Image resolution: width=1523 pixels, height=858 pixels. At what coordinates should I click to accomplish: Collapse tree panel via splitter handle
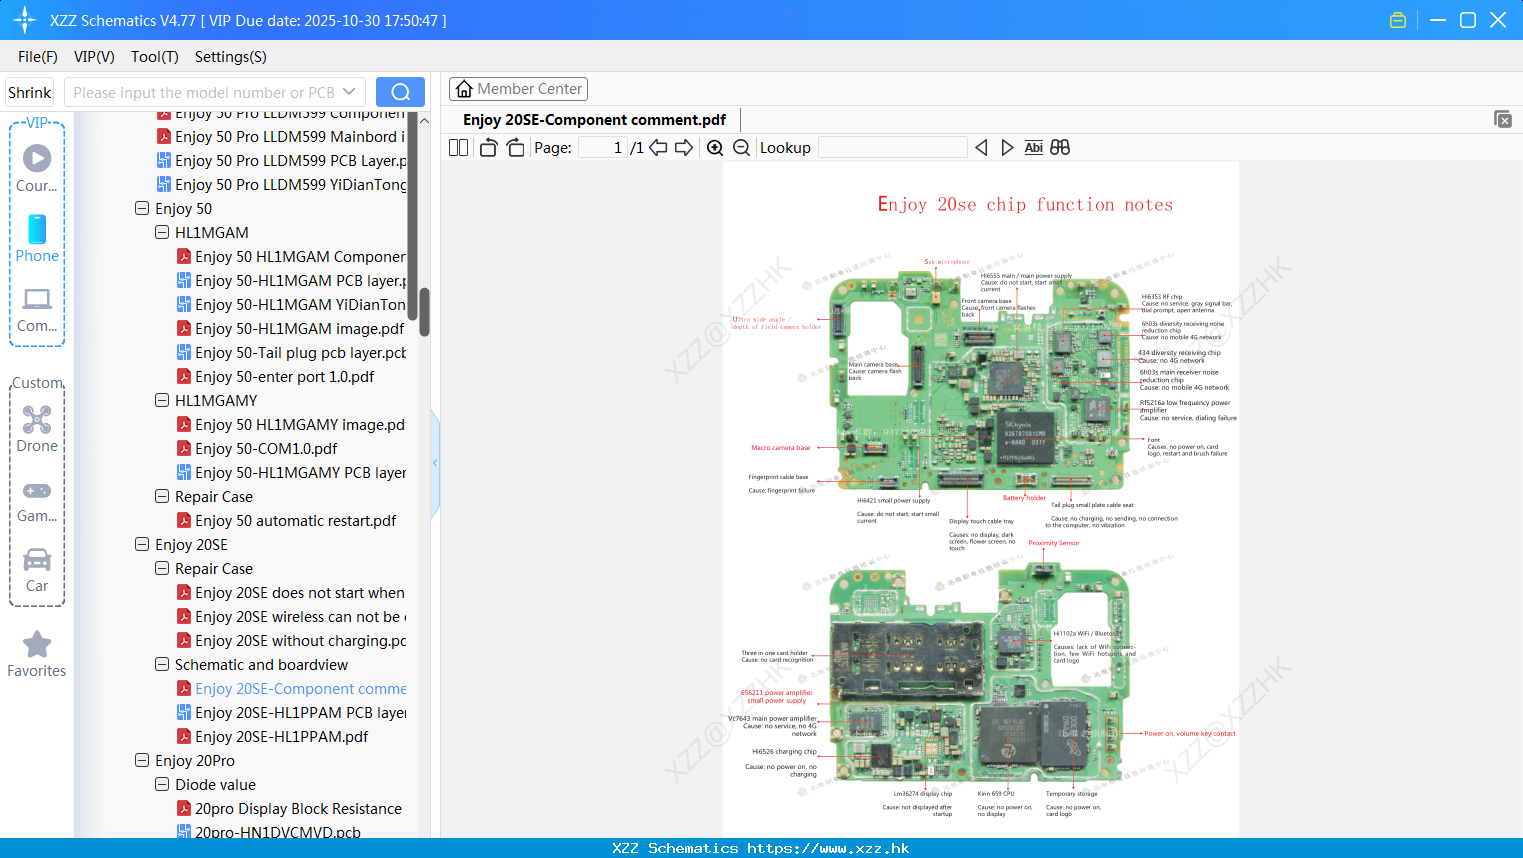tap(435, 463)
